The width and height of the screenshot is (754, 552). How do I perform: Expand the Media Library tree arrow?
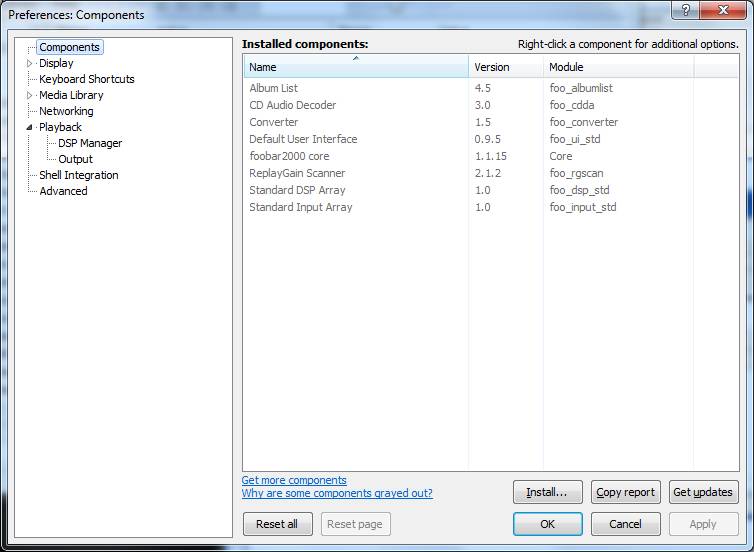click(x=29, y=95)
